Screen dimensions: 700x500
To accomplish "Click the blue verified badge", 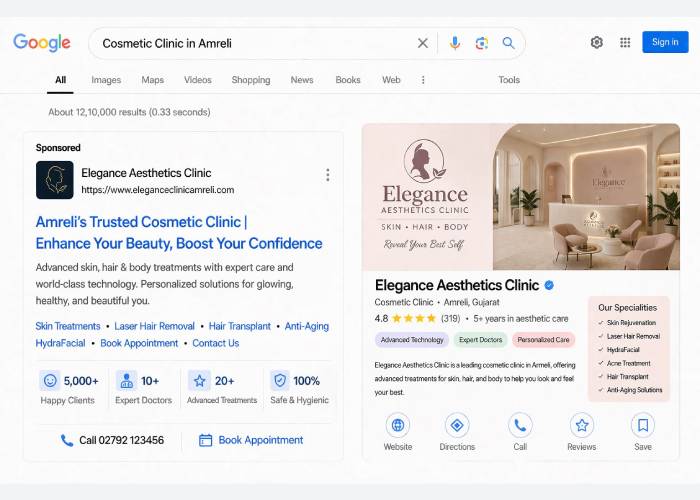I will pos(549,285).
